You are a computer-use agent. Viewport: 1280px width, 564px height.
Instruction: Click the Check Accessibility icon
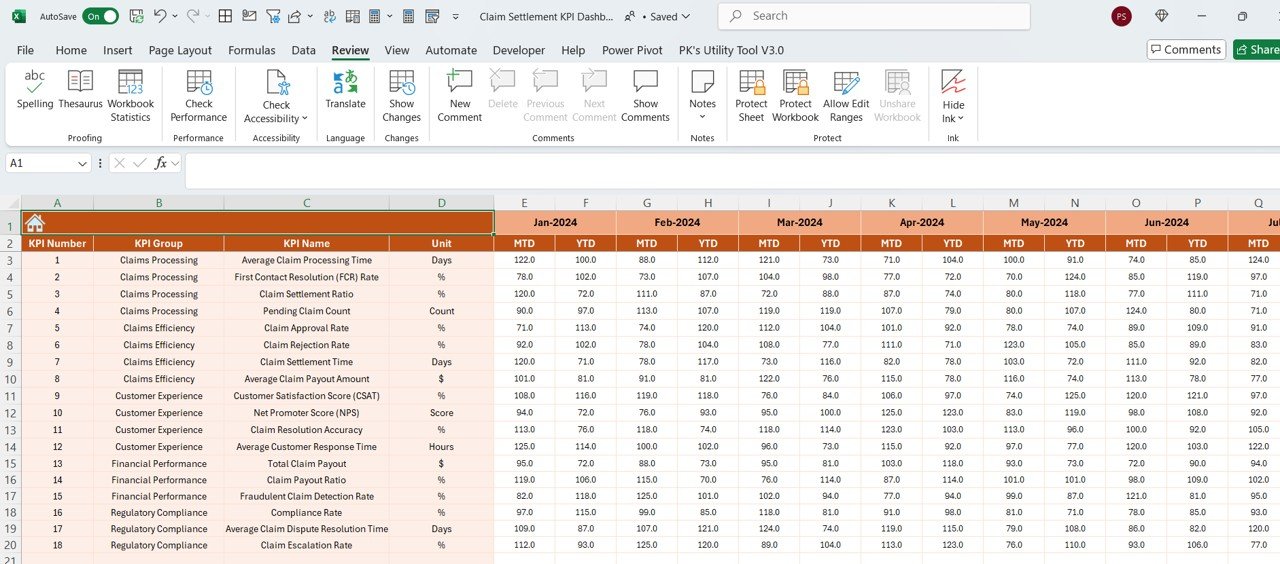277,83
